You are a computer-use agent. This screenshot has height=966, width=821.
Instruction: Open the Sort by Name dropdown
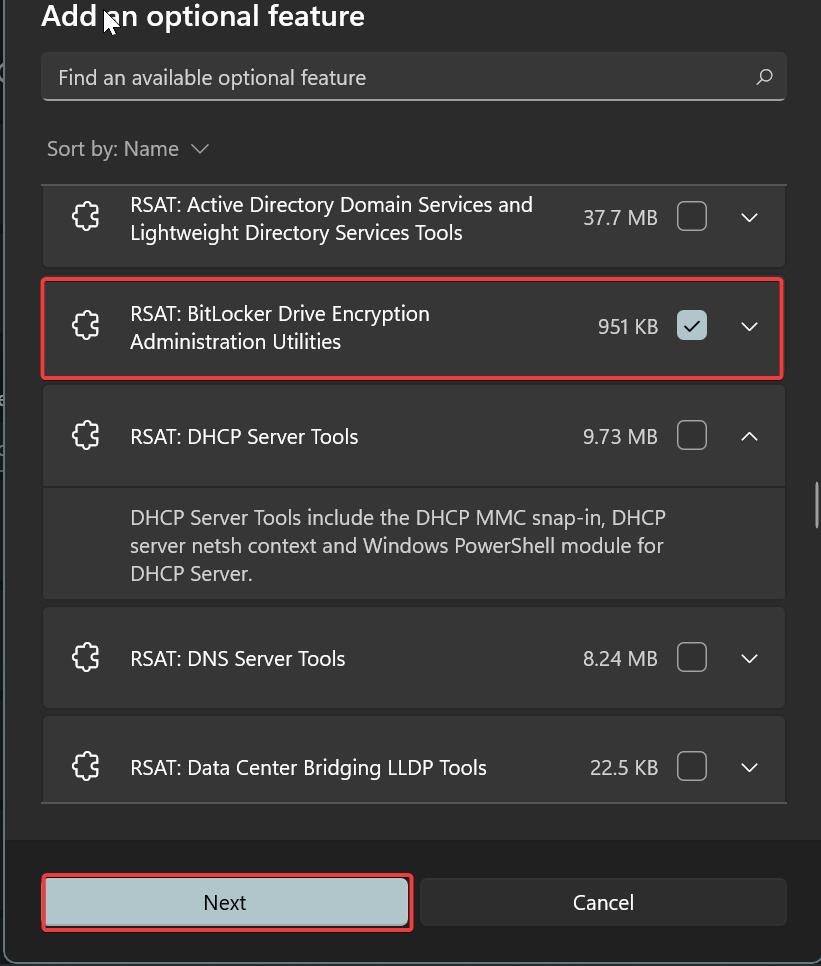point(128,148)
